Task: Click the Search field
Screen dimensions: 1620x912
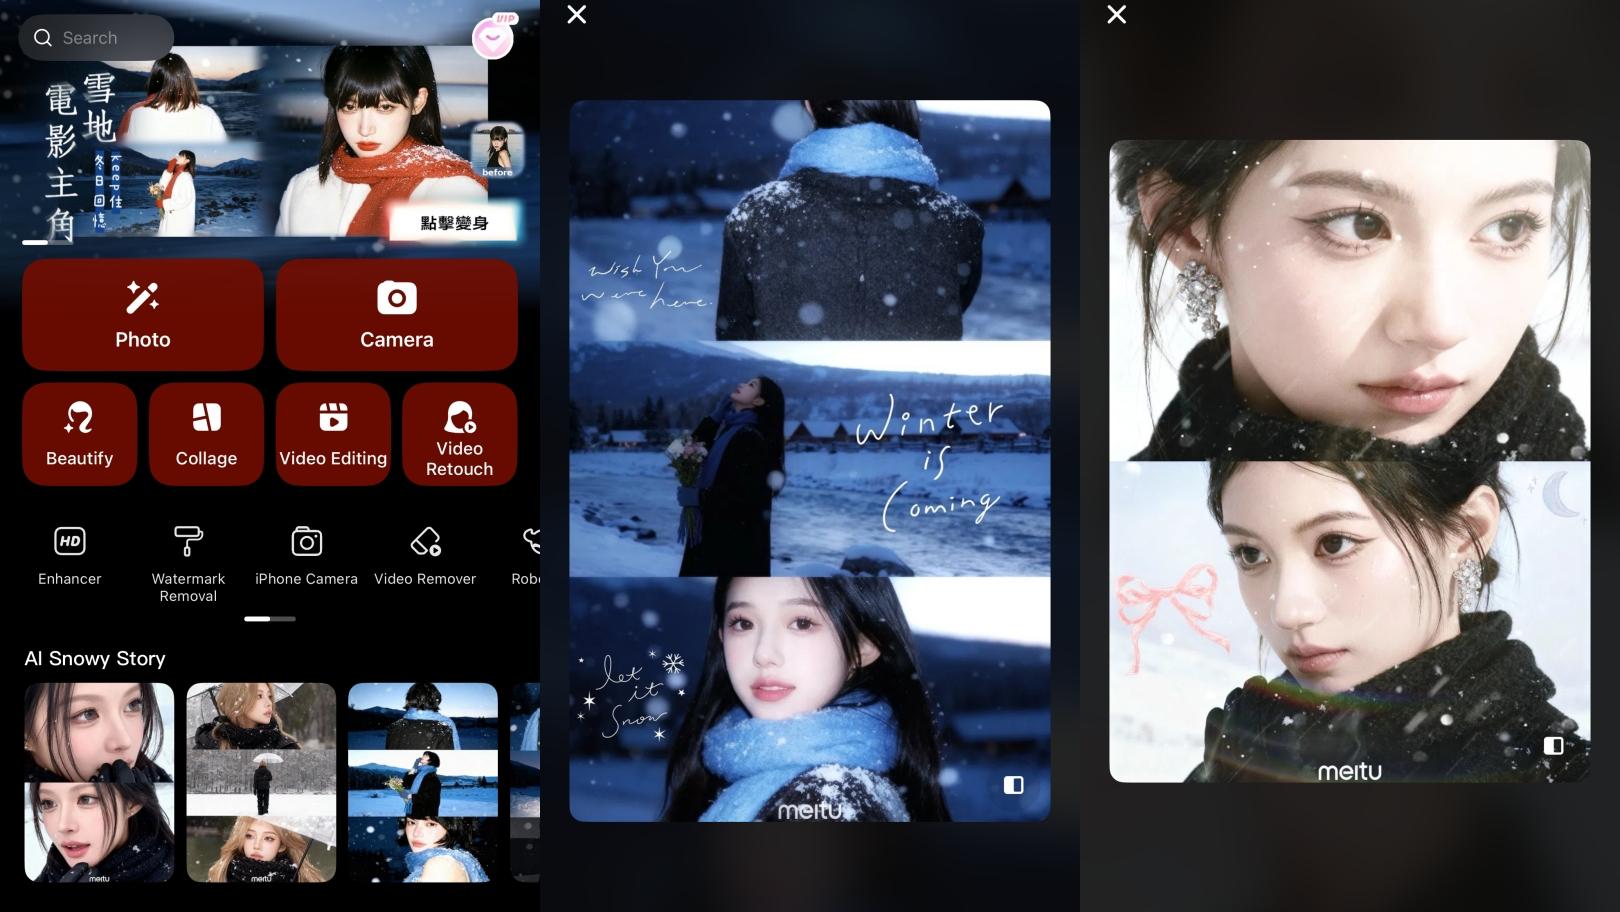Action: click(x=96, y=38)
